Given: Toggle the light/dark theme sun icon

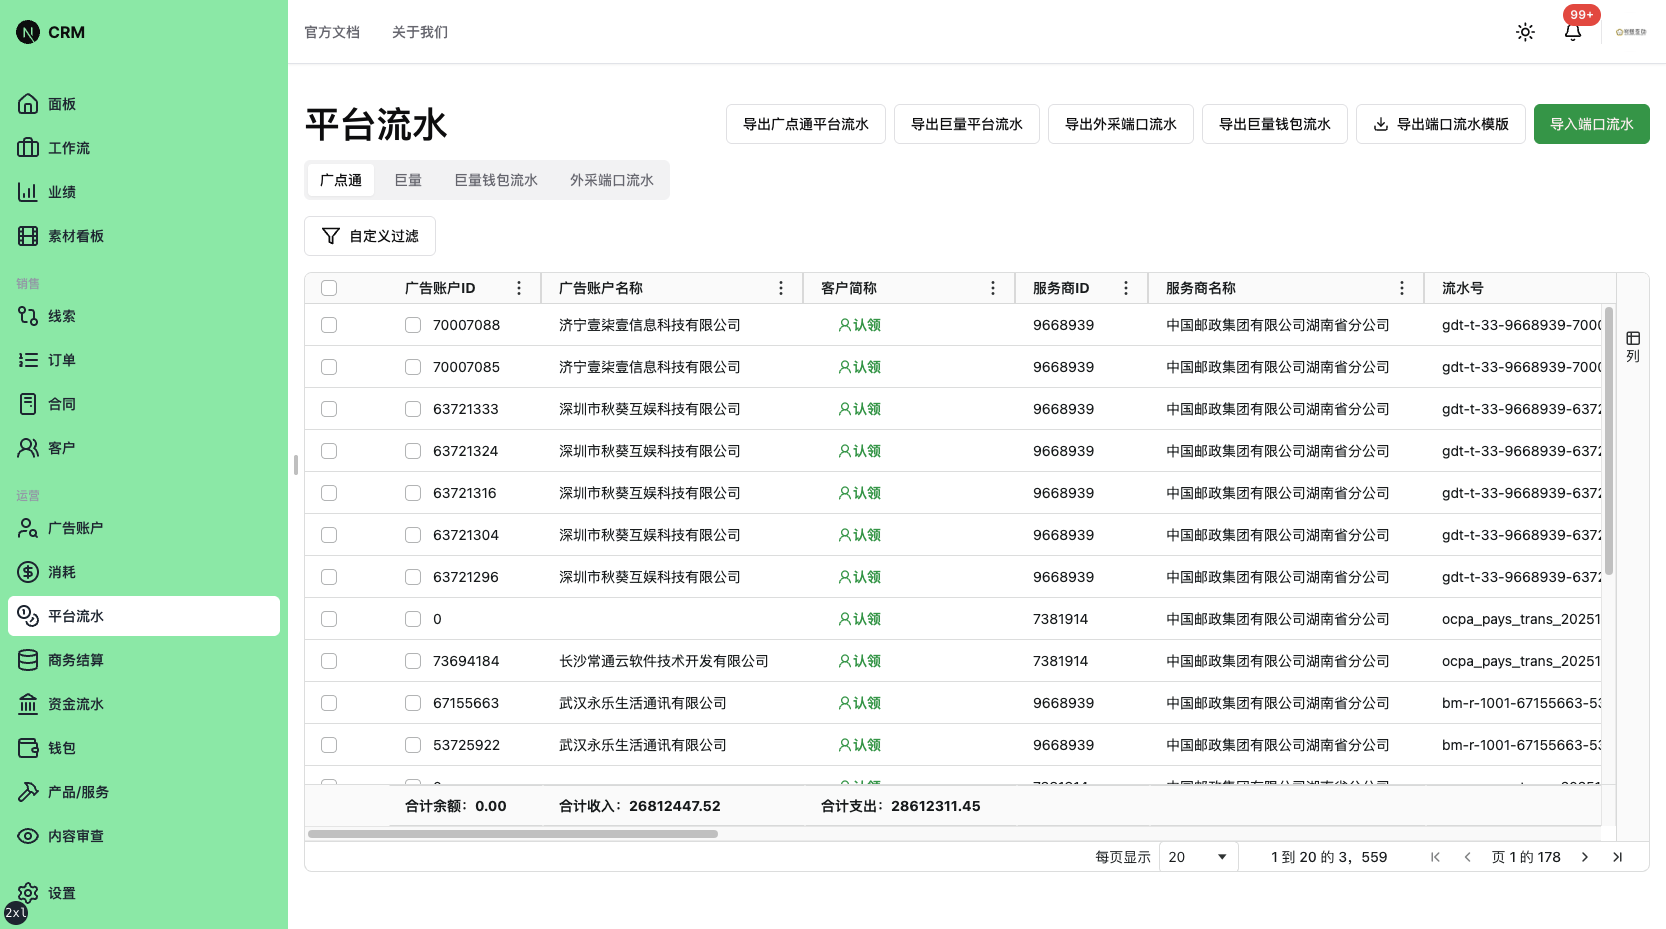Looking at the screenshot, I should coord(1525,32).
